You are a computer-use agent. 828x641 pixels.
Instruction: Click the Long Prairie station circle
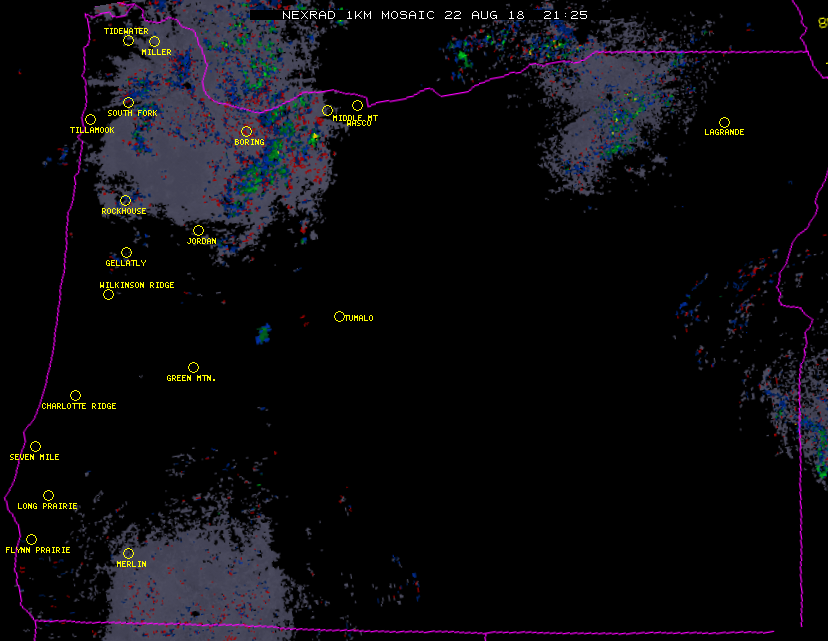(x=48, y=495)
